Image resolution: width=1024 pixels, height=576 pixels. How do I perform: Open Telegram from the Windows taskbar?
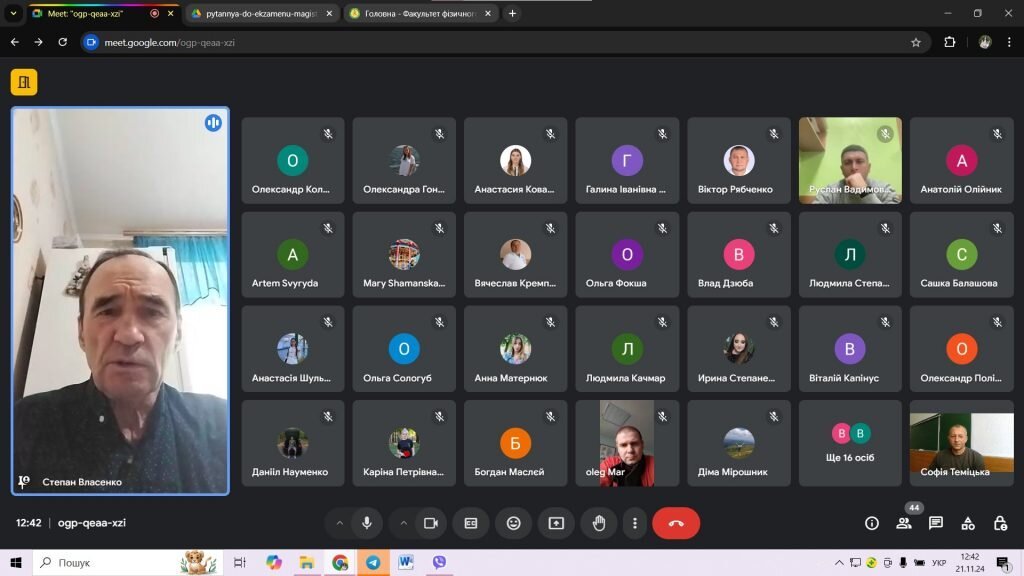[x=373, y=562]
